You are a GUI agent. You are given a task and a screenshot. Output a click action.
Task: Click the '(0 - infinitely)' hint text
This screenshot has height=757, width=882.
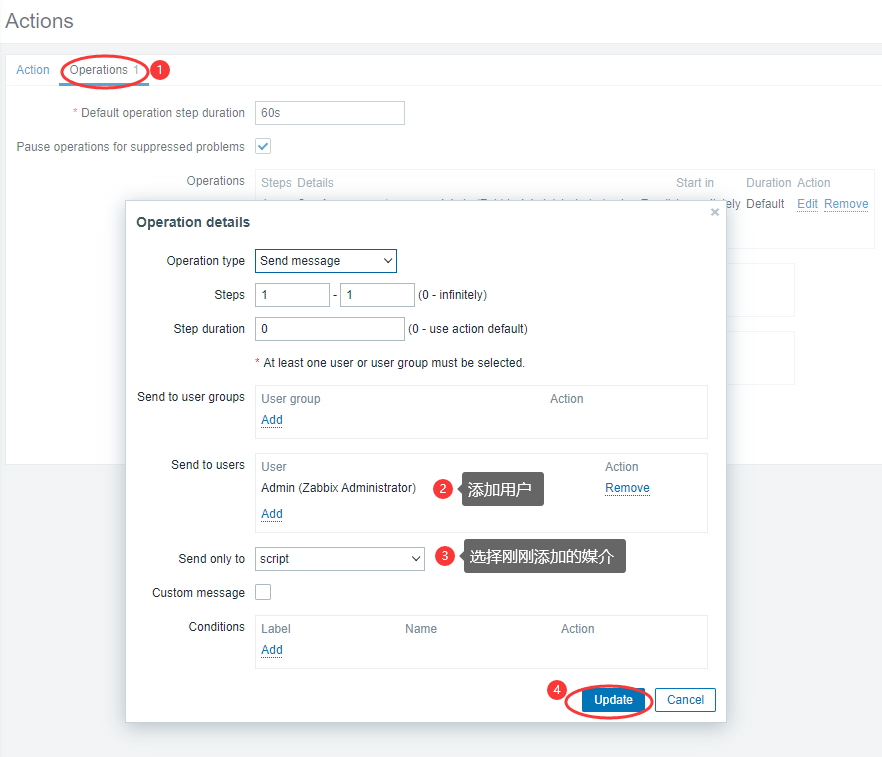click(453, 295)
